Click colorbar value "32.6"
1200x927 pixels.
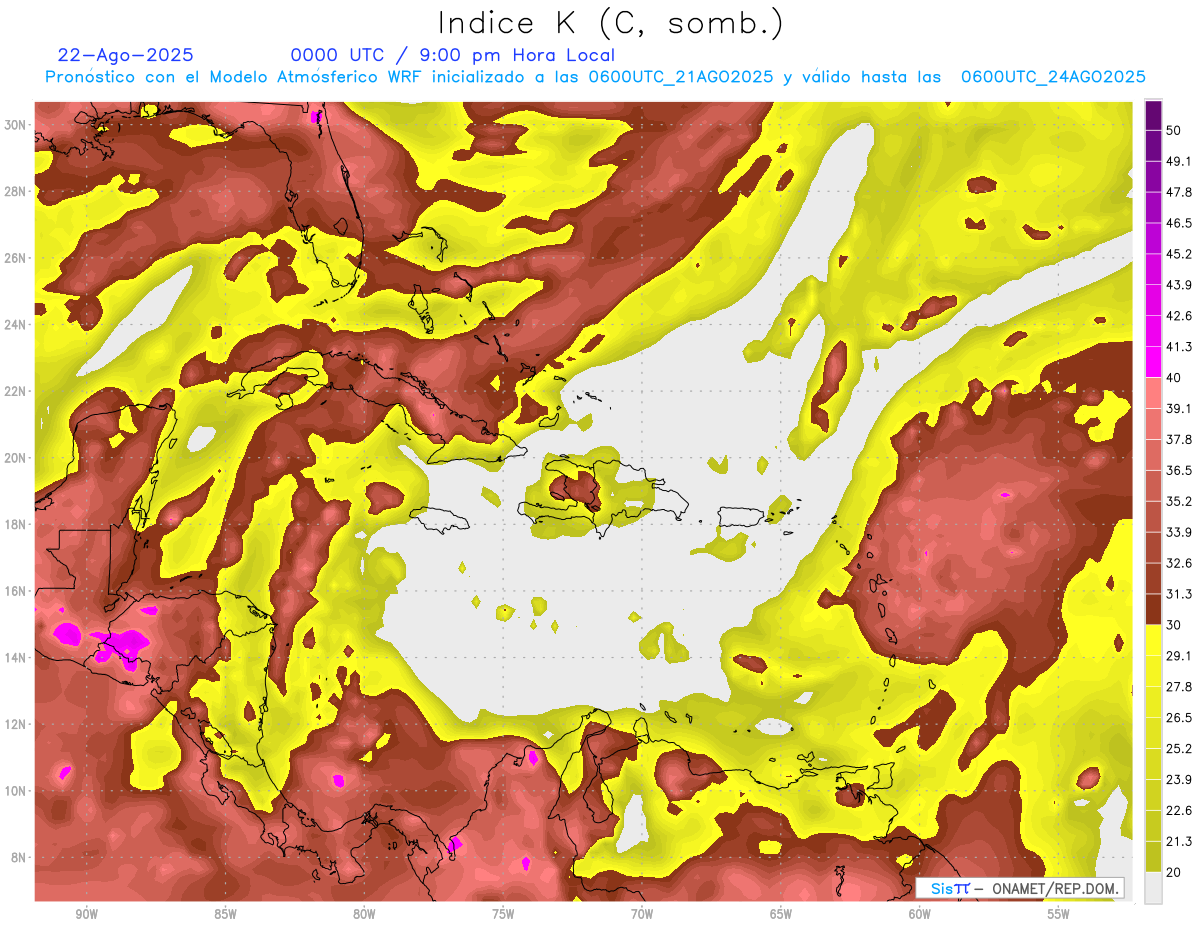1179,563
